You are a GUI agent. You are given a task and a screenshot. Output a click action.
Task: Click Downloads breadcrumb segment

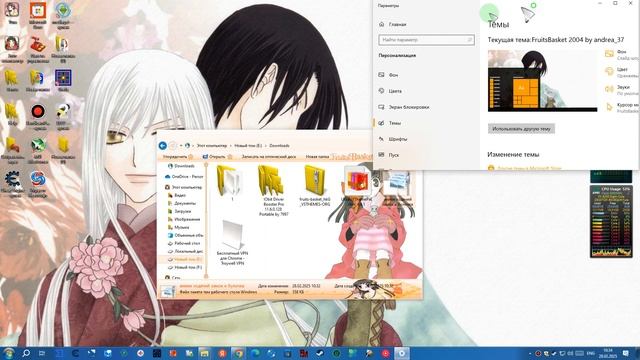(280, 146)
